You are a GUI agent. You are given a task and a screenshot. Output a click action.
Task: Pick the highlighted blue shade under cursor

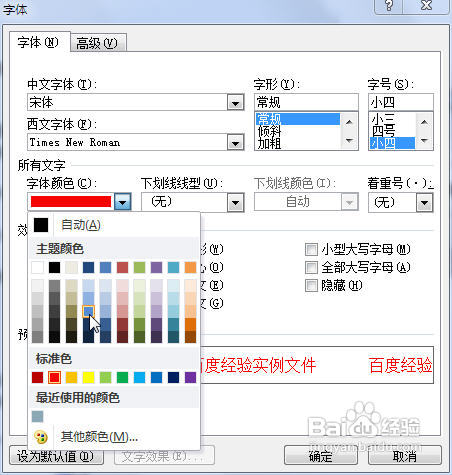[x=88, y=311]
